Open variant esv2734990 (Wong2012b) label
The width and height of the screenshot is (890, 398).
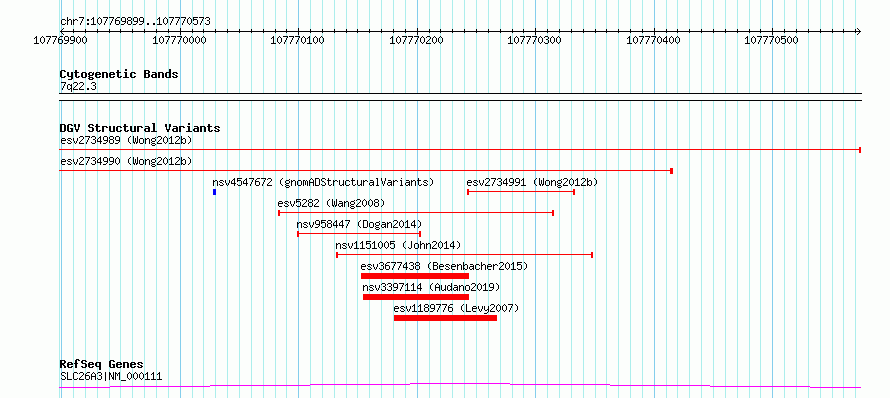[126, 161]
